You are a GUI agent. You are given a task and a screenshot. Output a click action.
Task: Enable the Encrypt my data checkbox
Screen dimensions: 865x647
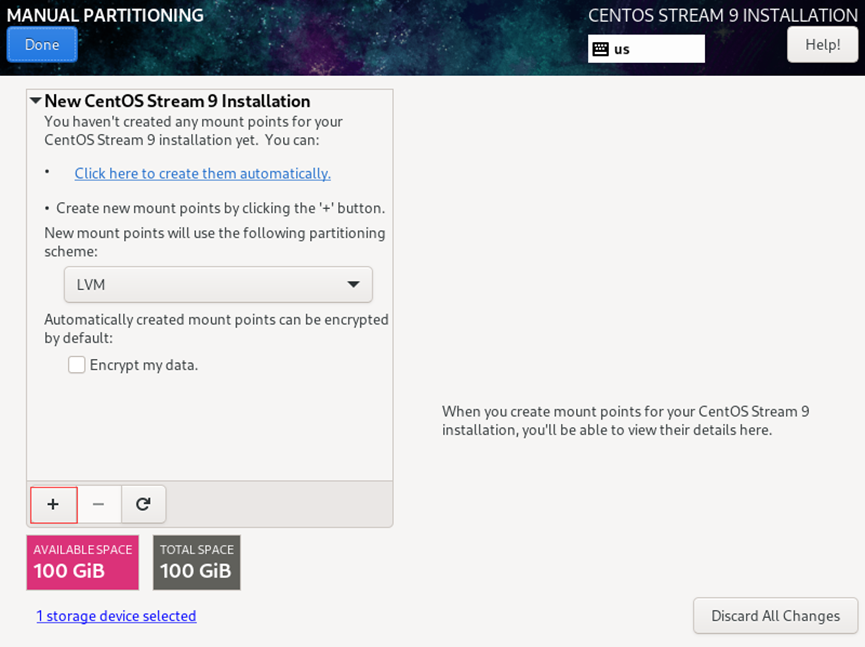(x=77, y=365)
